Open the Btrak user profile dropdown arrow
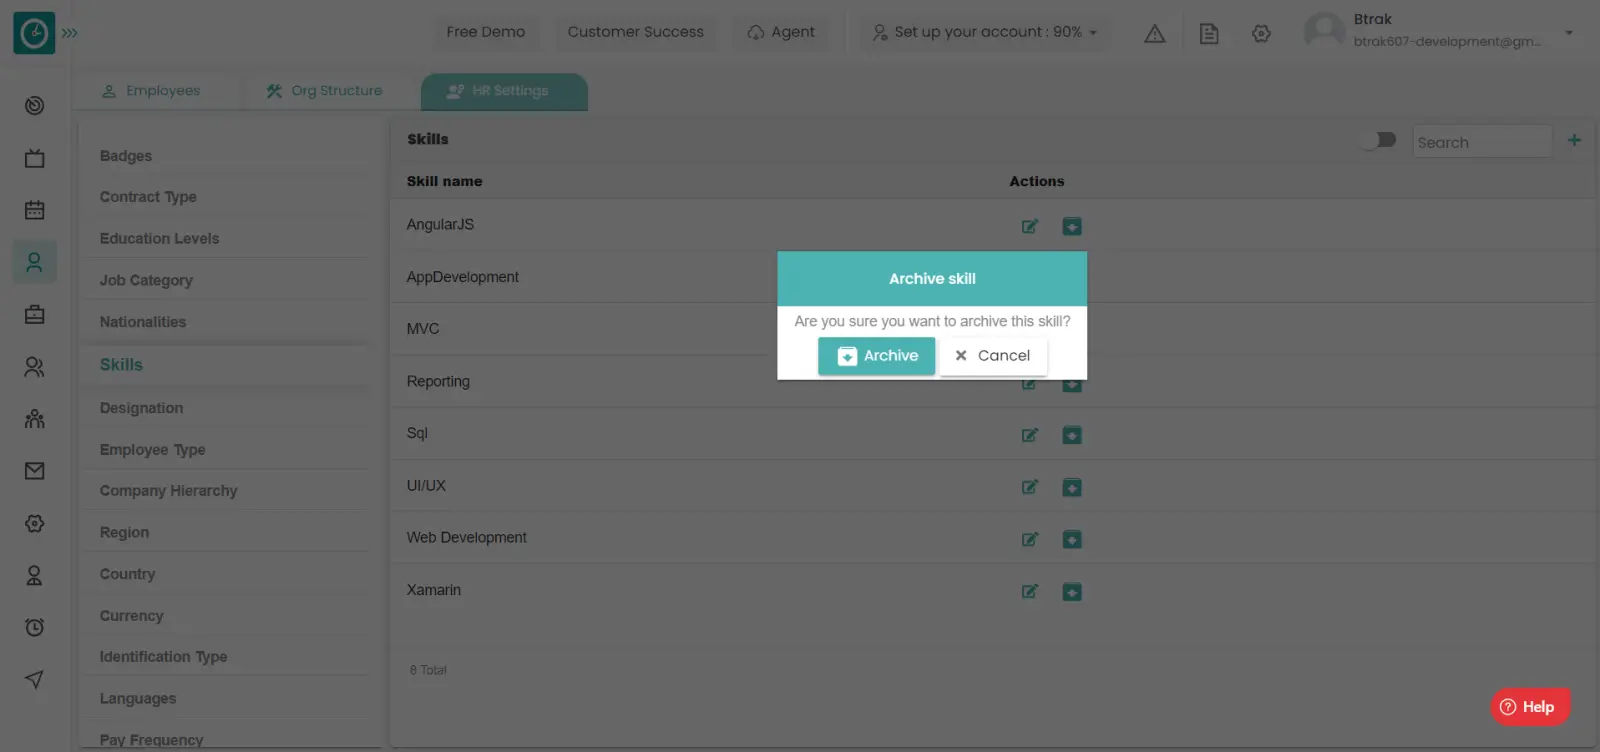Viewport: 1600px width, 752px height. [1569, 32]
